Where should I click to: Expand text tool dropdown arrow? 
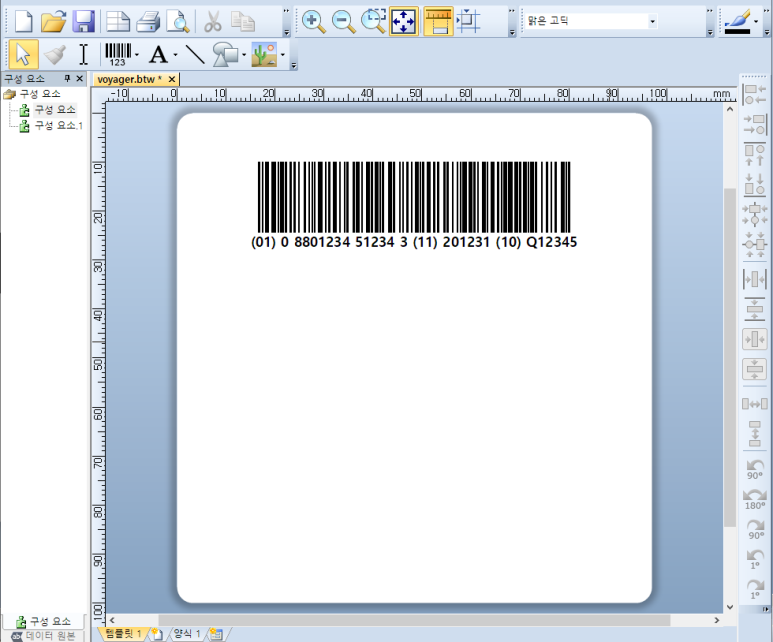coord(175,55)
